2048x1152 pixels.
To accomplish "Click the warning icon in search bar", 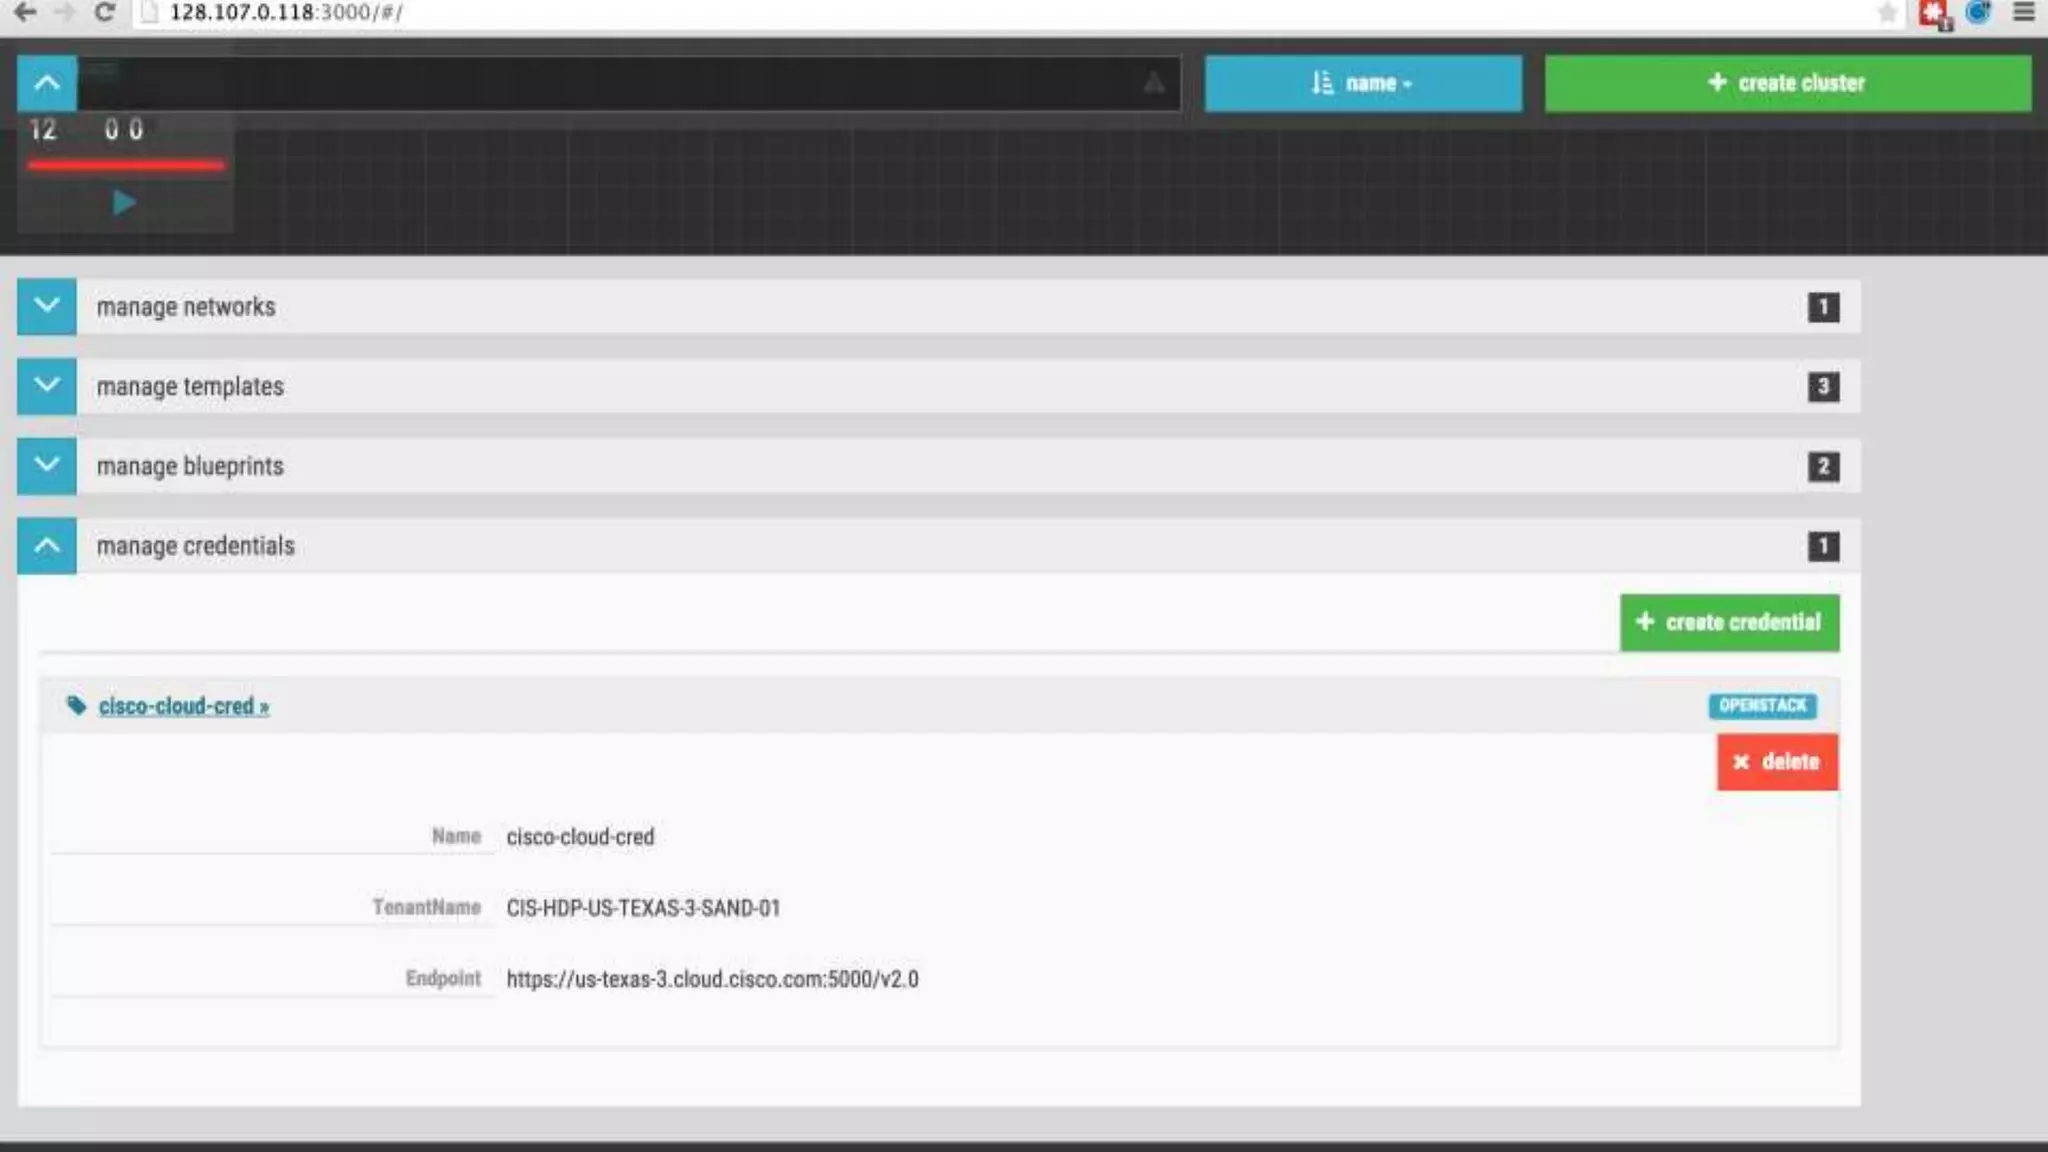I will [x=1153, y=83].
